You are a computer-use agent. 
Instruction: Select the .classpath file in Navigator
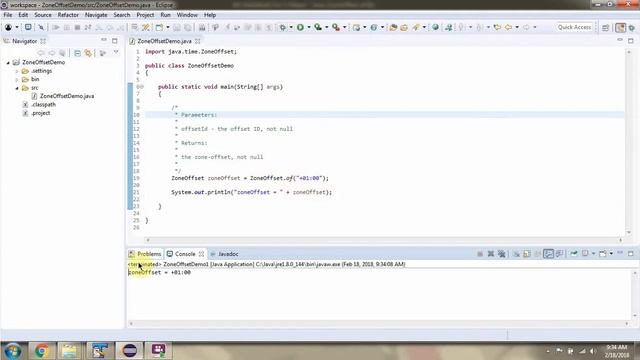43,105
